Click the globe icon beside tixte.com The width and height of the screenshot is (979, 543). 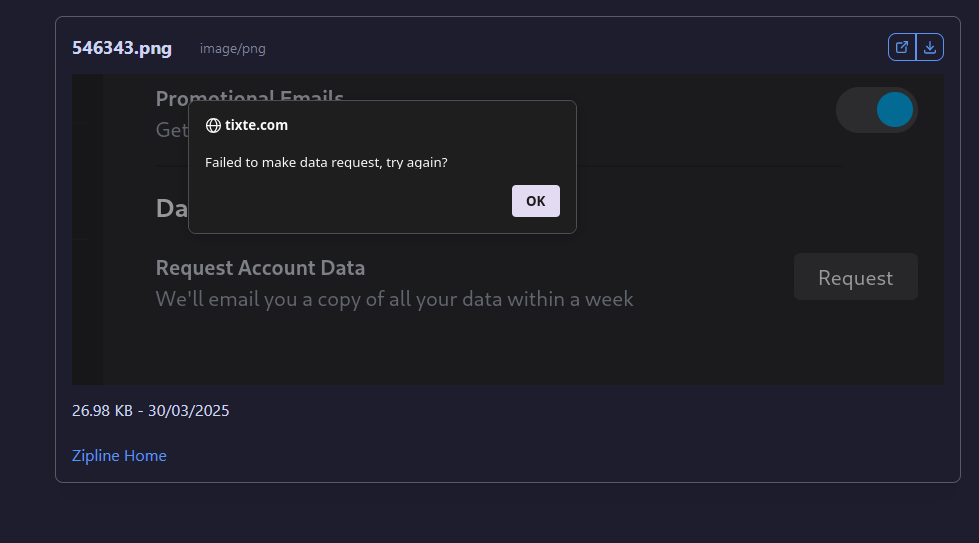tap(213, 125)
